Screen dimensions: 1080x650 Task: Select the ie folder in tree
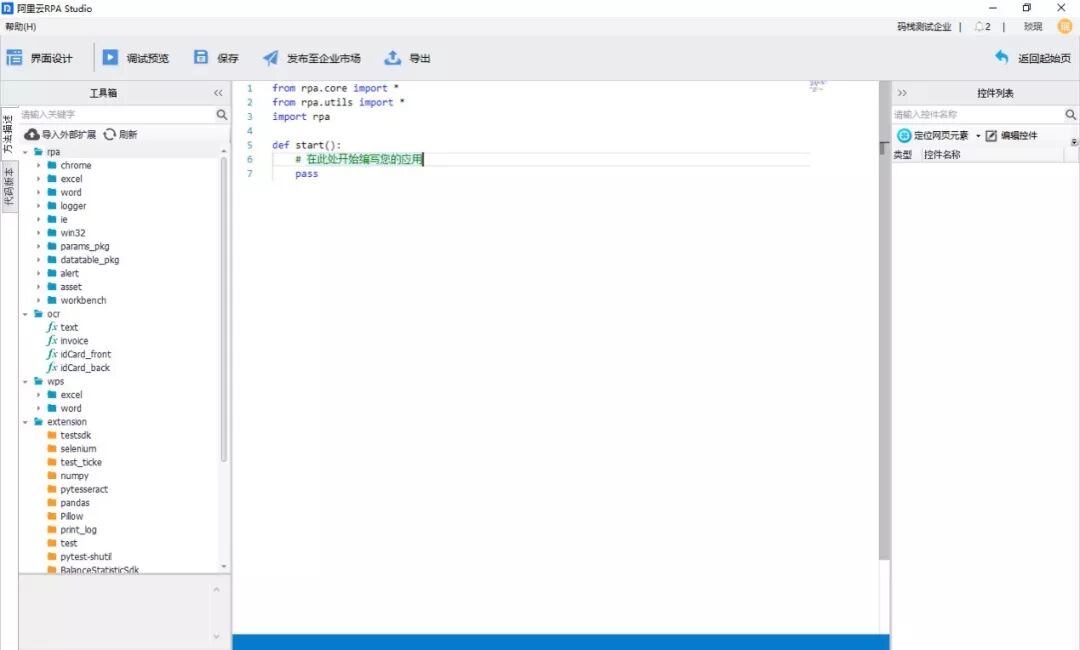pyautogui.click(x=57, y=220)
